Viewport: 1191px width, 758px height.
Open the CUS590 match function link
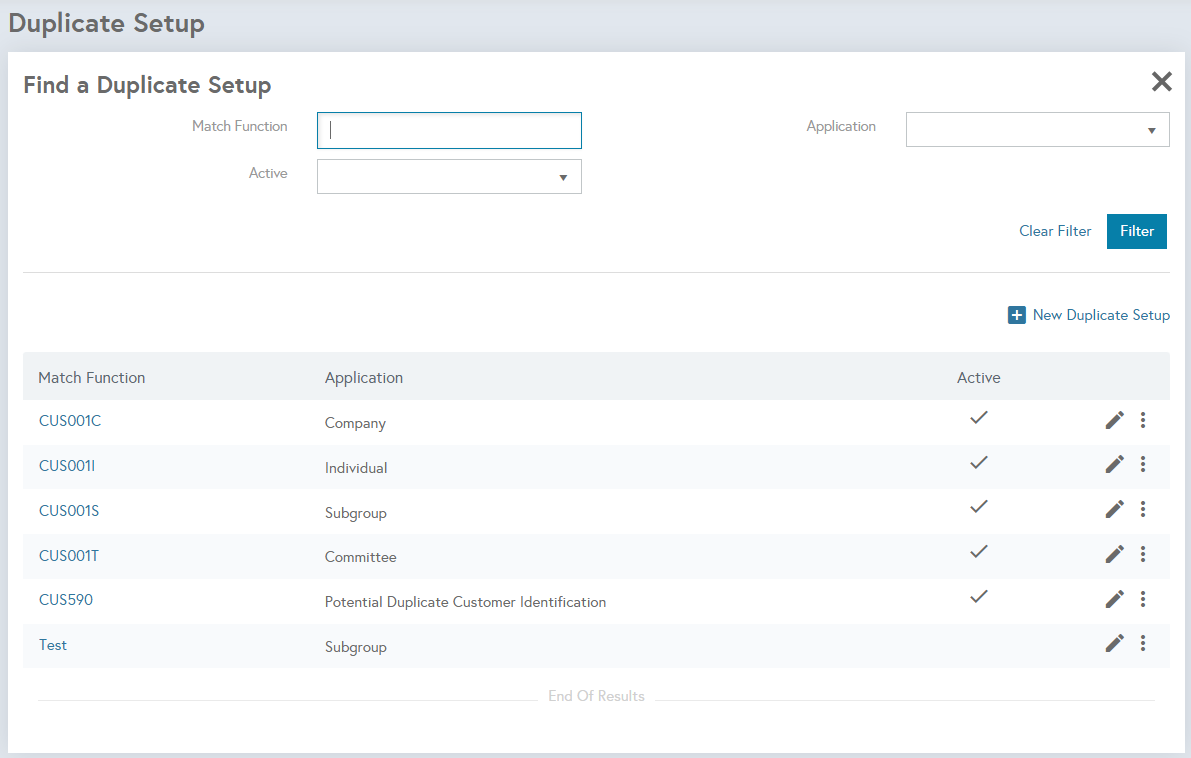pyautogui.click(x=66, y=600)
